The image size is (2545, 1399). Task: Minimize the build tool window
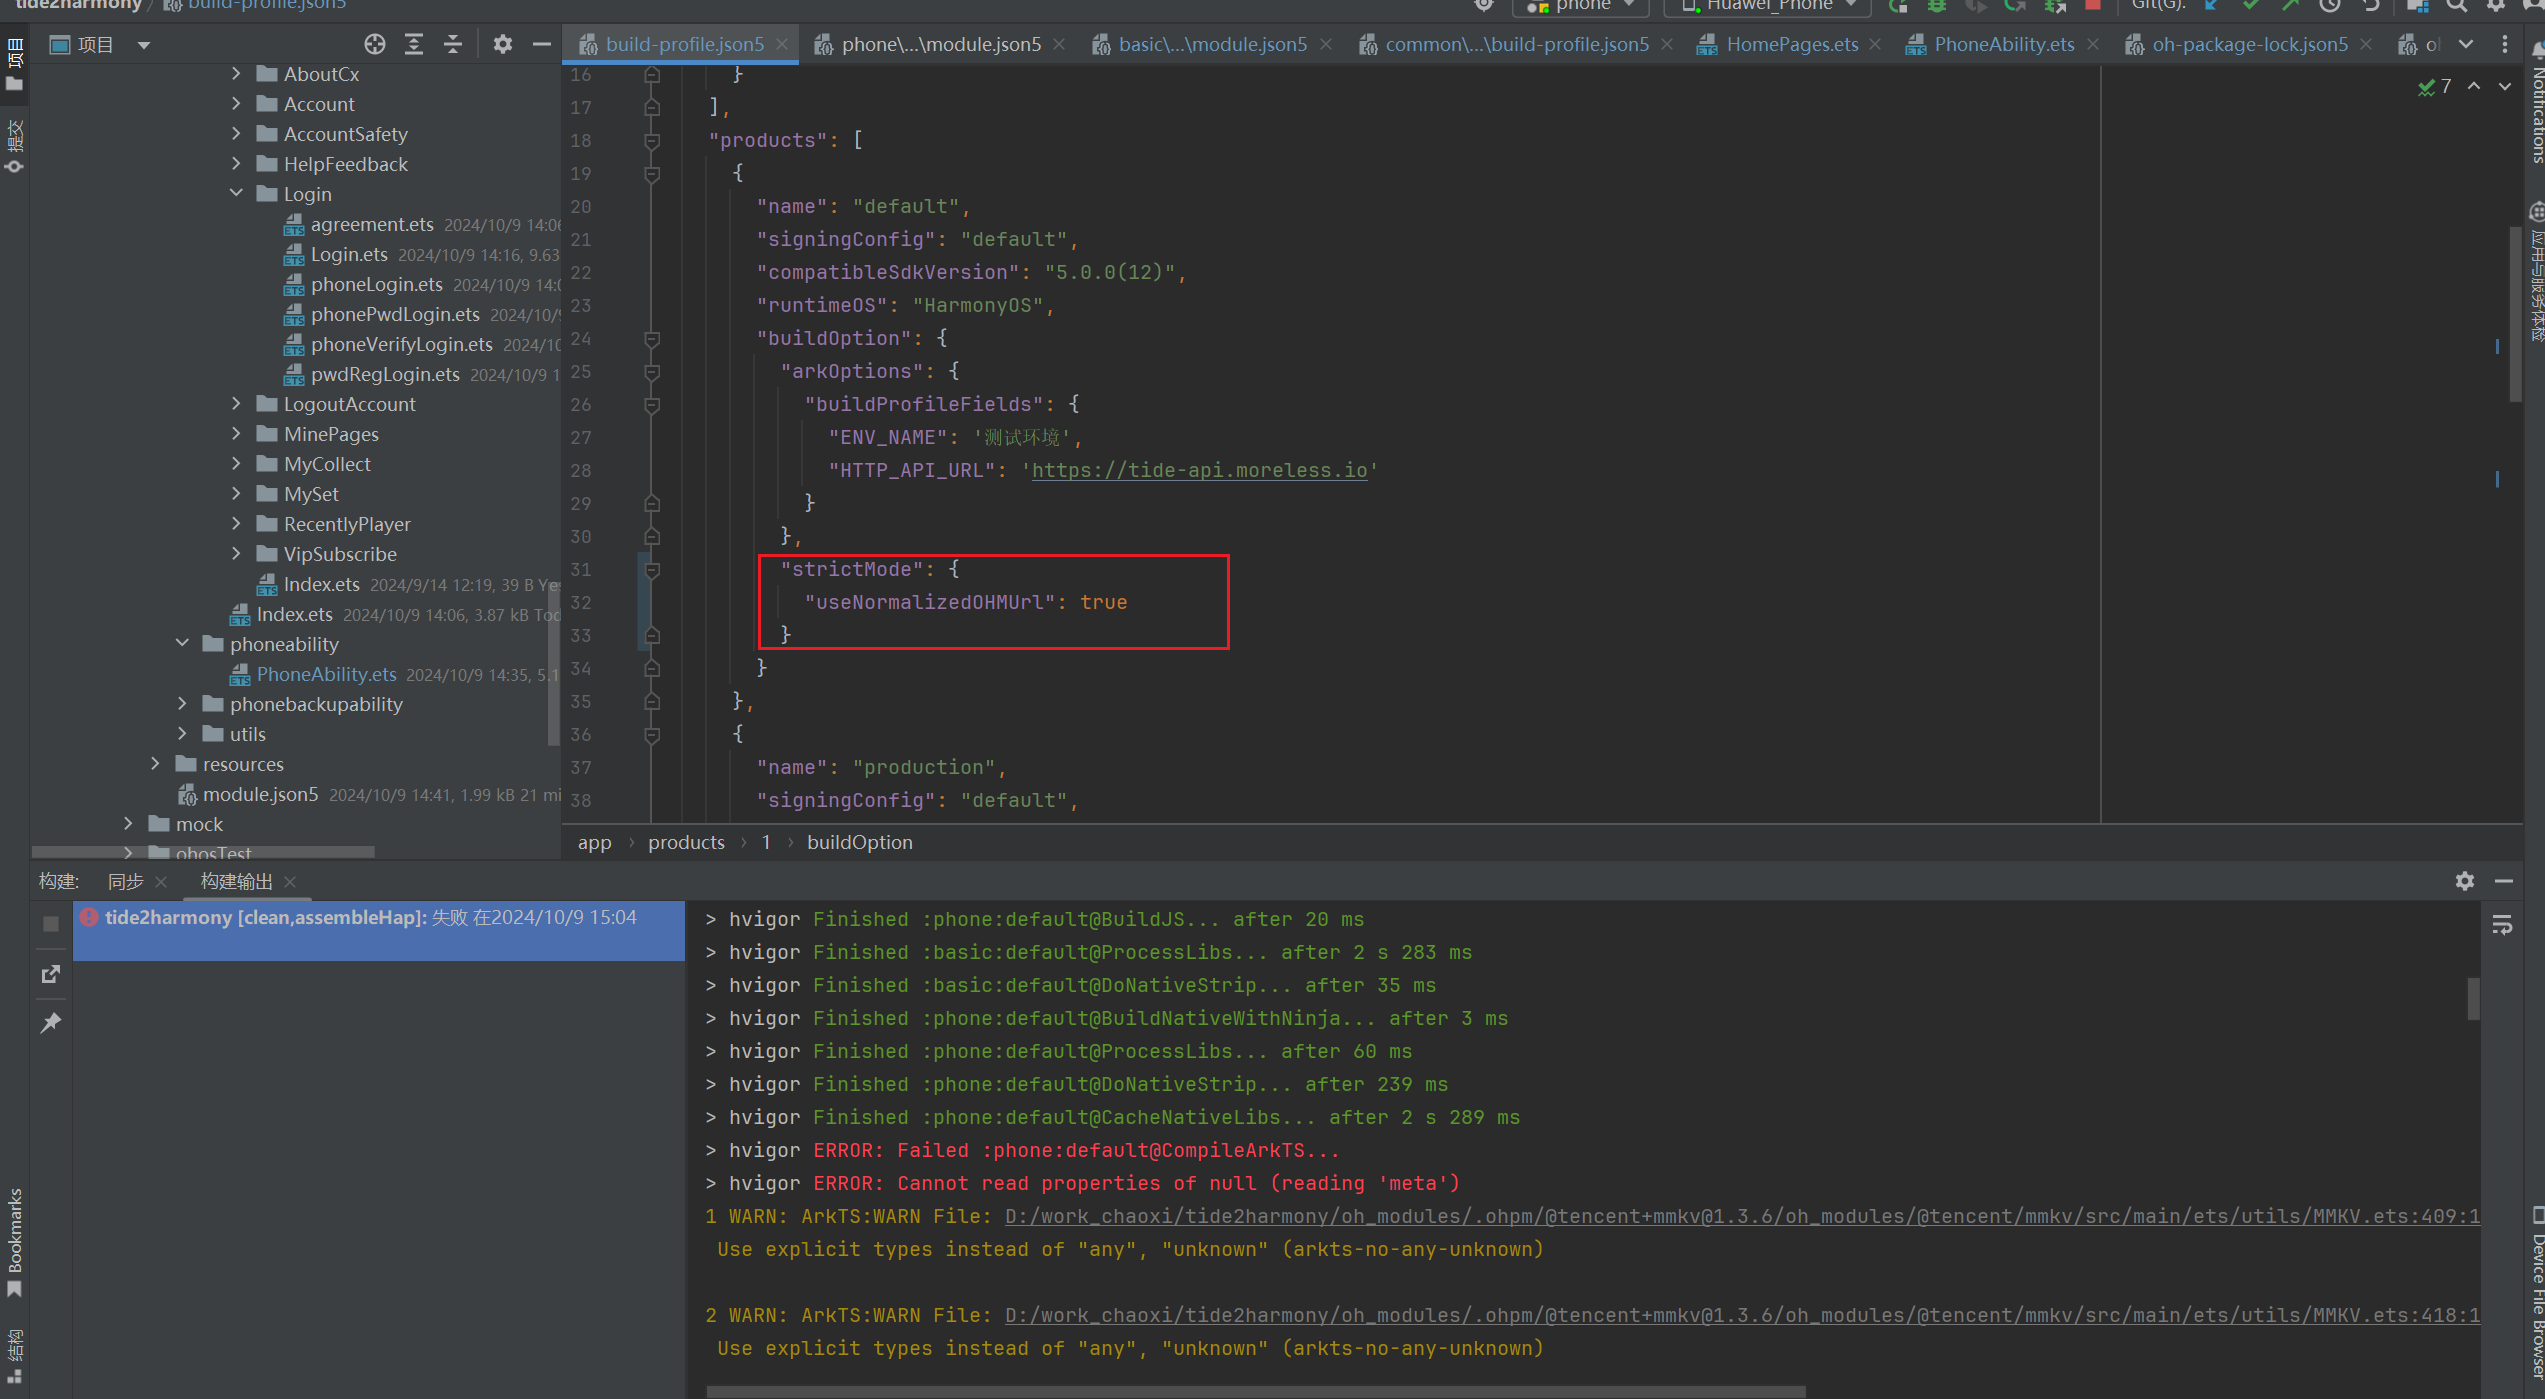coord(2504,881)
